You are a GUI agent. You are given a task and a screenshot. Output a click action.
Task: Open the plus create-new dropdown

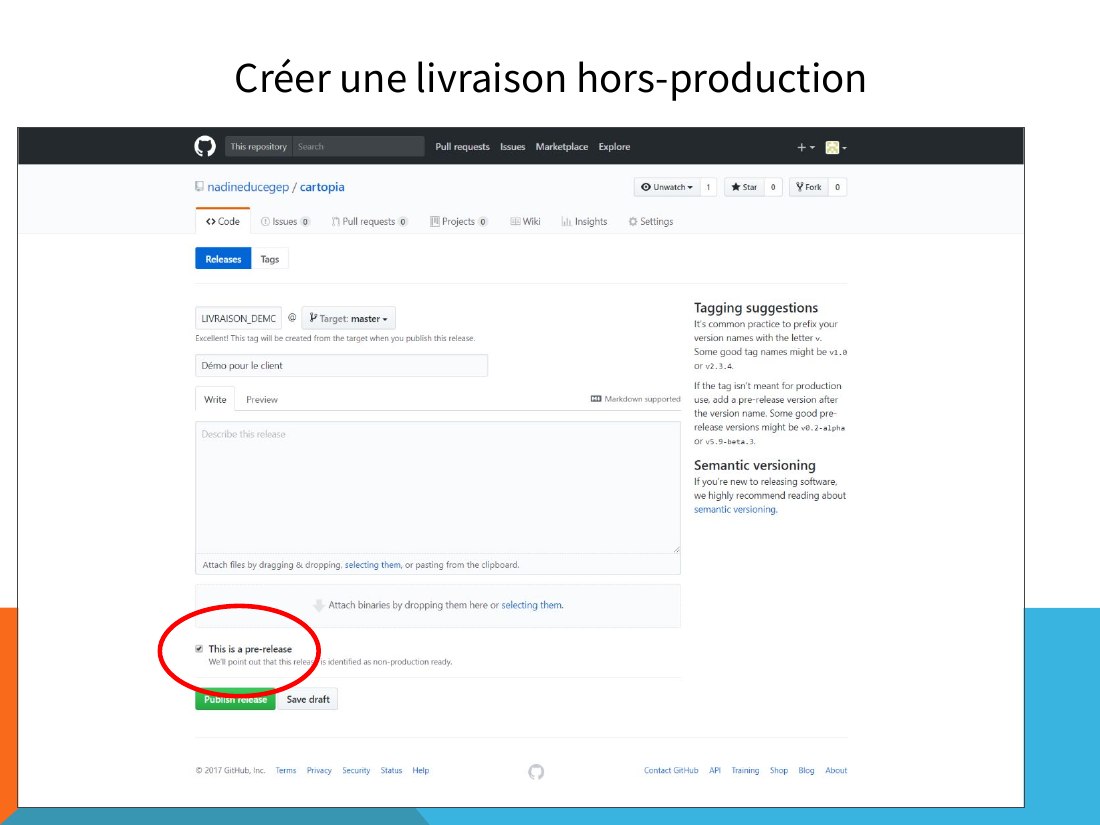[805, 147]
